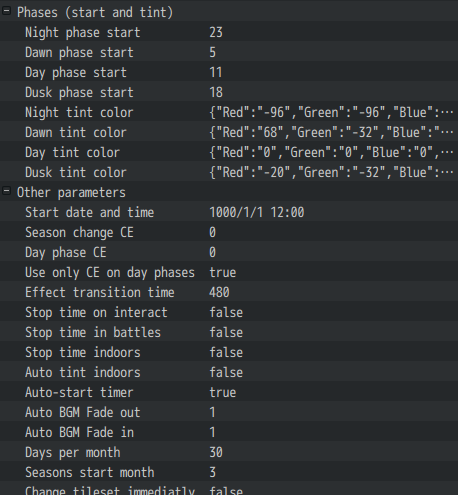Click the Seasons start month parameter
458x495 pixels.
(90, 472)
